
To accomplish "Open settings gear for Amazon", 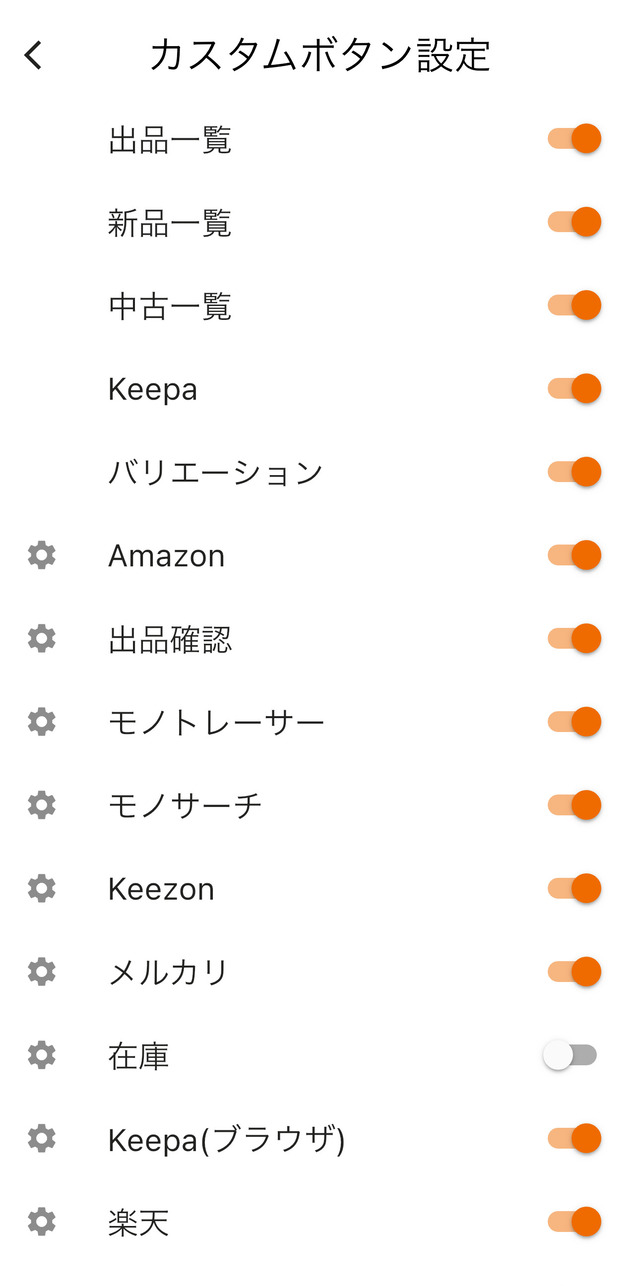I will tap(41, 555).
